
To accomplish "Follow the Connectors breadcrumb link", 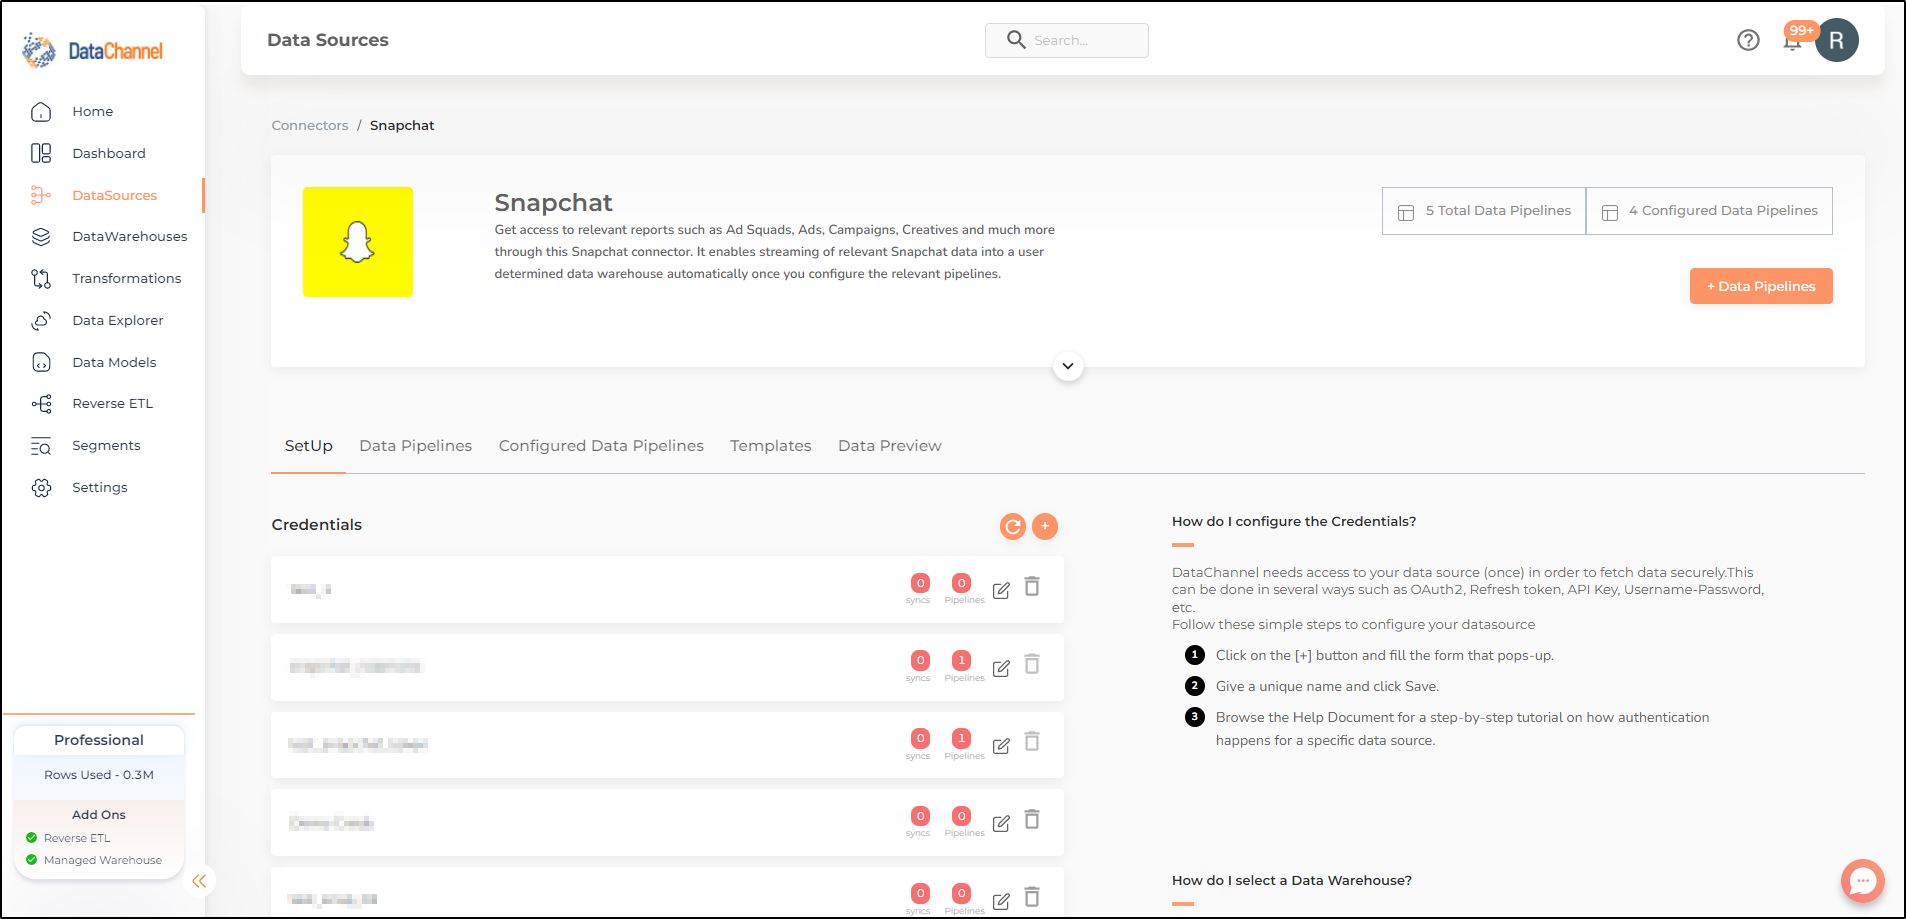I will [x=310, y=125].
